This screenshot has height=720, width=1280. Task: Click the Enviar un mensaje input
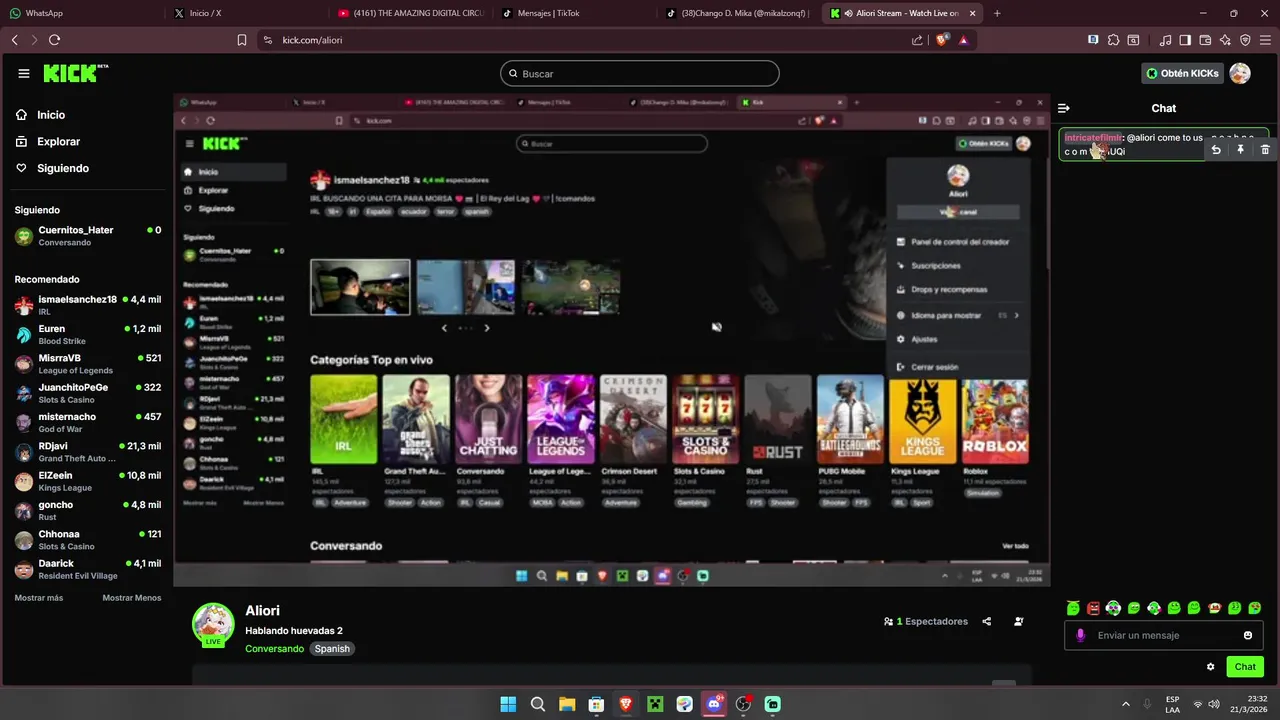(1165, 635)
